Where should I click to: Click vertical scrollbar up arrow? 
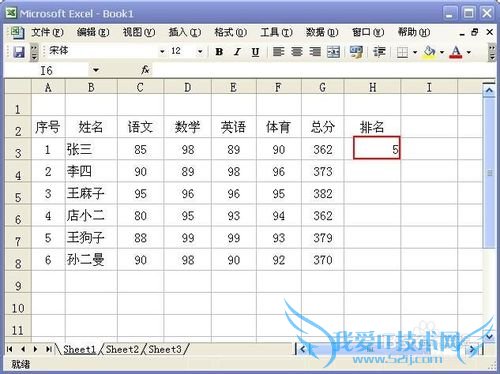coord(489,90)
